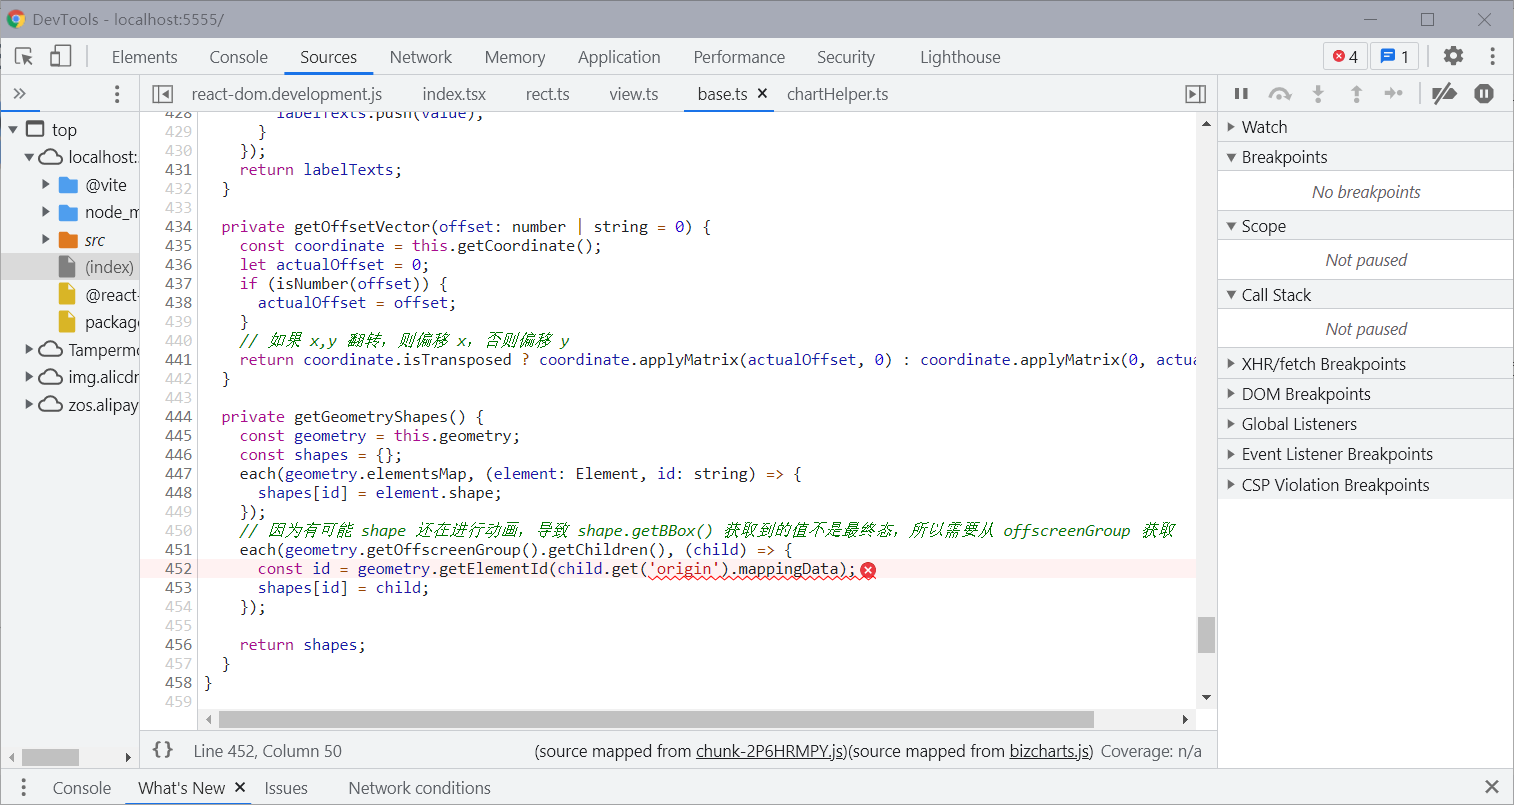Expand the img.alicdn domain node

coord(29,377)
